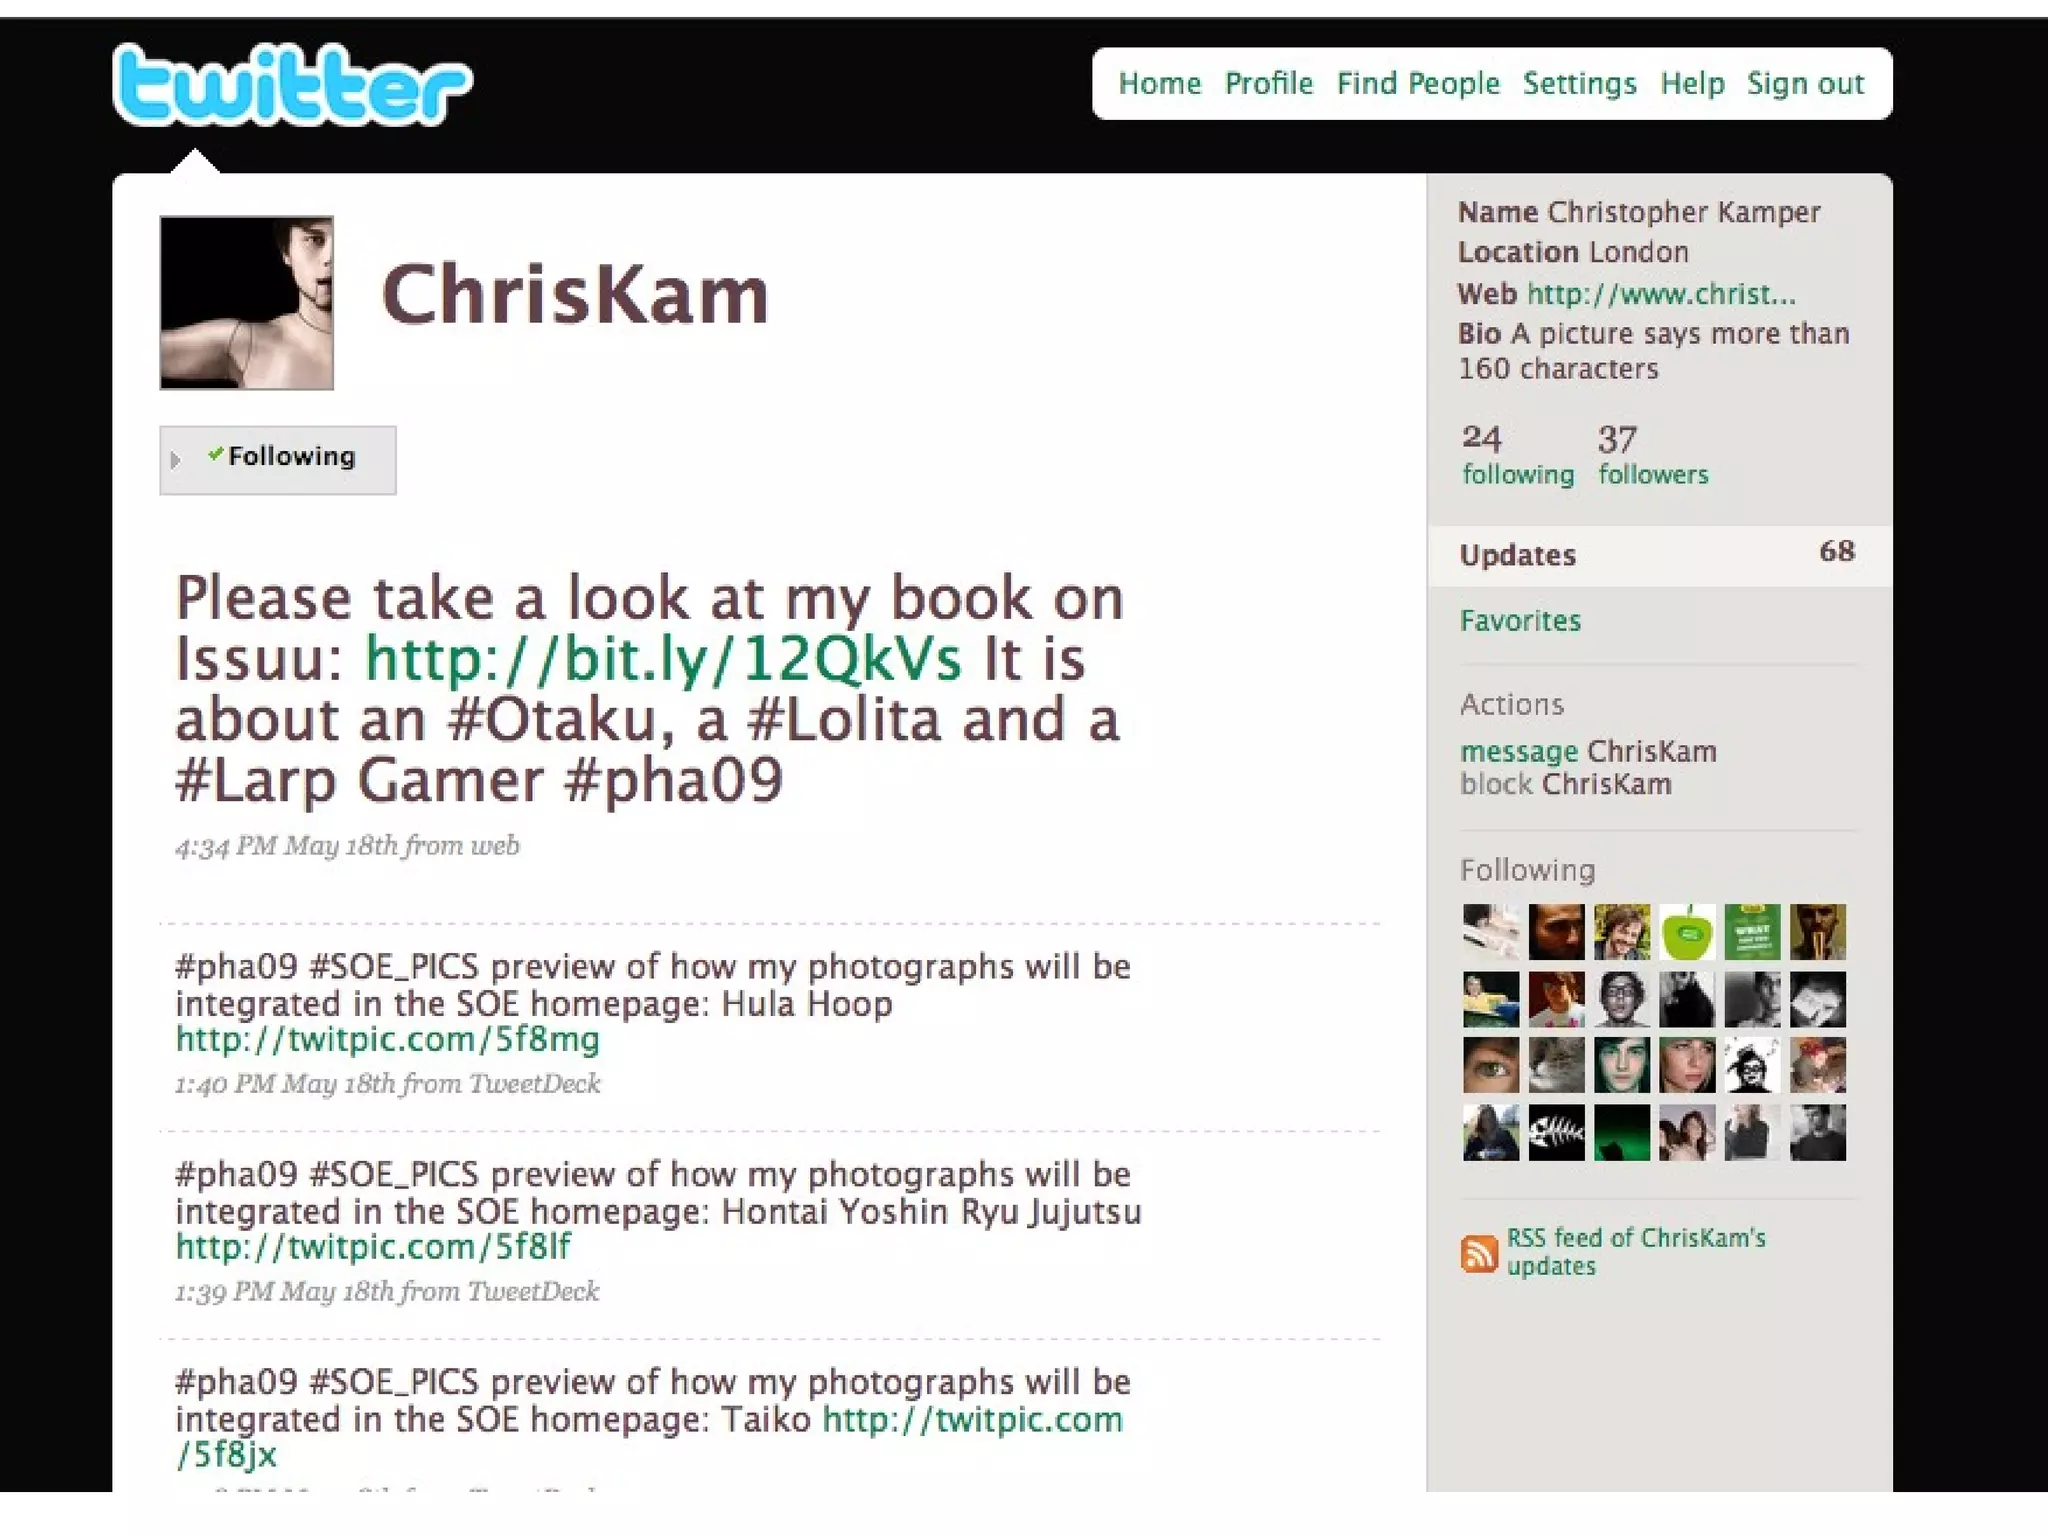The height and width of the screenshot is (1536, 2048).
Task: Click the Twitter logo
Action: tap(292, 85)
